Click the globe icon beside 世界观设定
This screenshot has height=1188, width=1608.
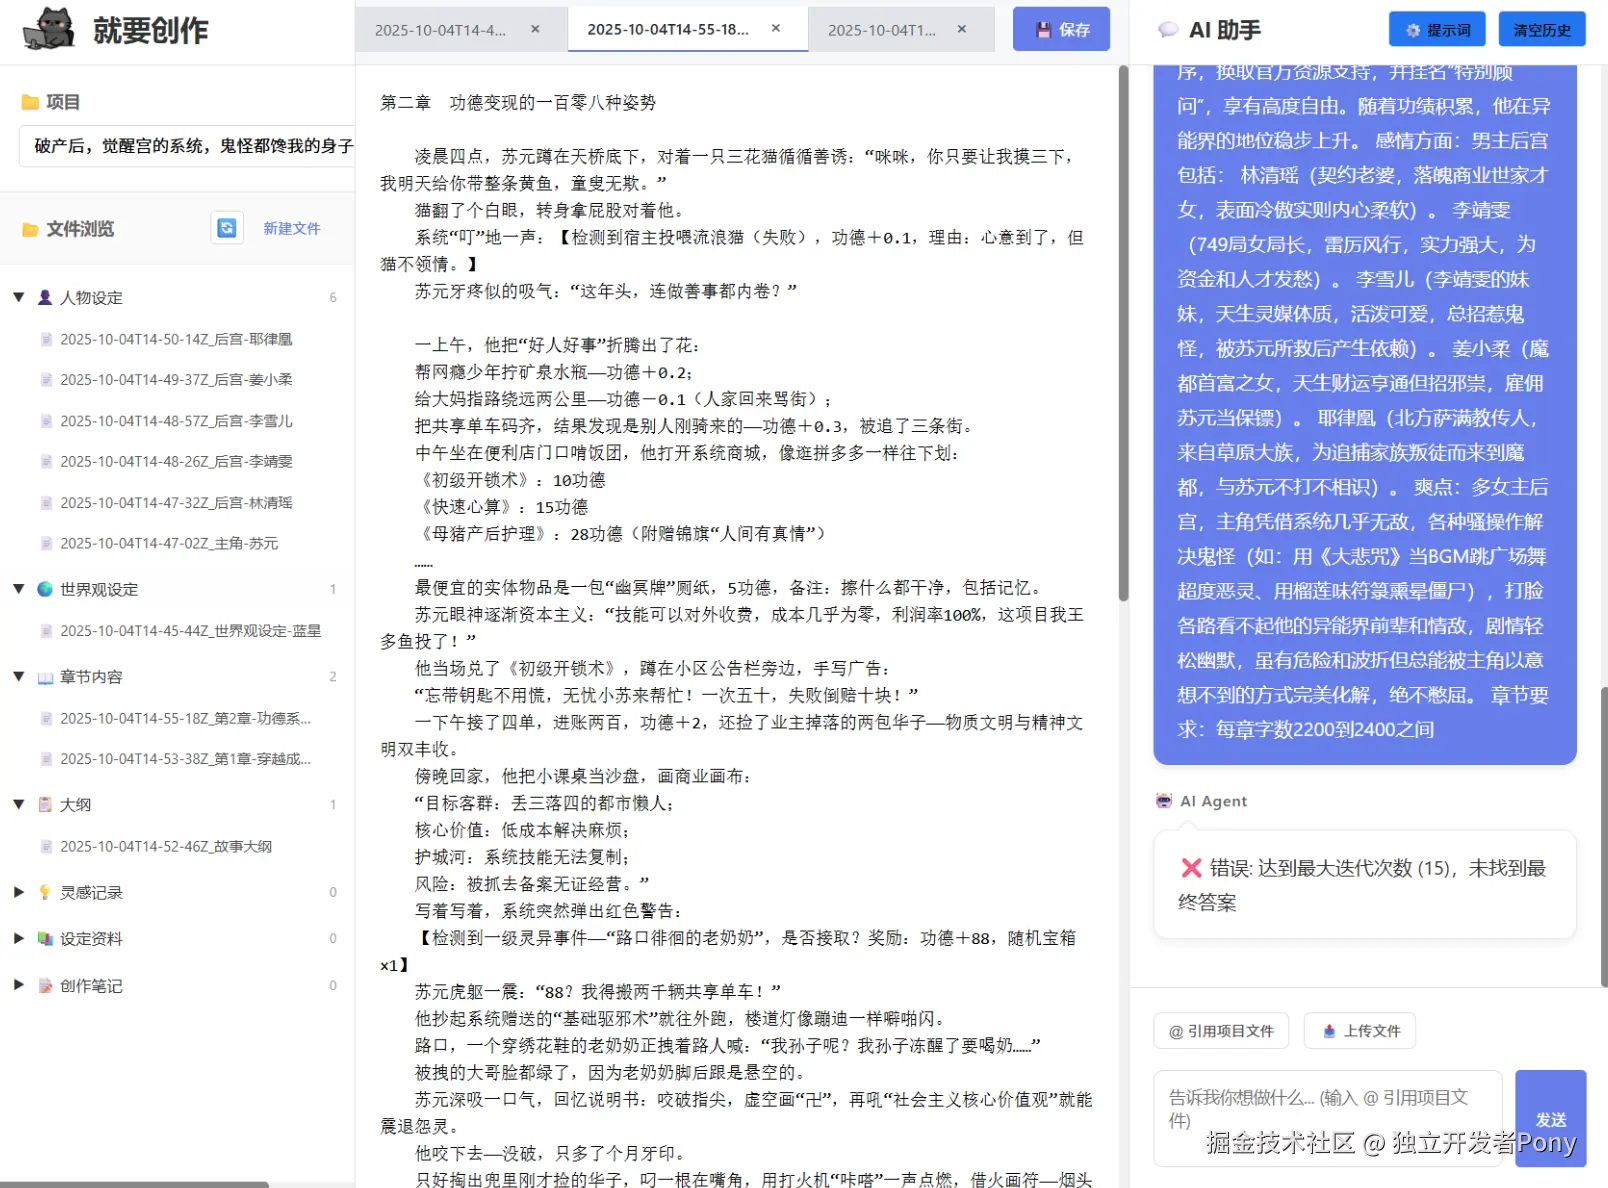pos(44,589)
